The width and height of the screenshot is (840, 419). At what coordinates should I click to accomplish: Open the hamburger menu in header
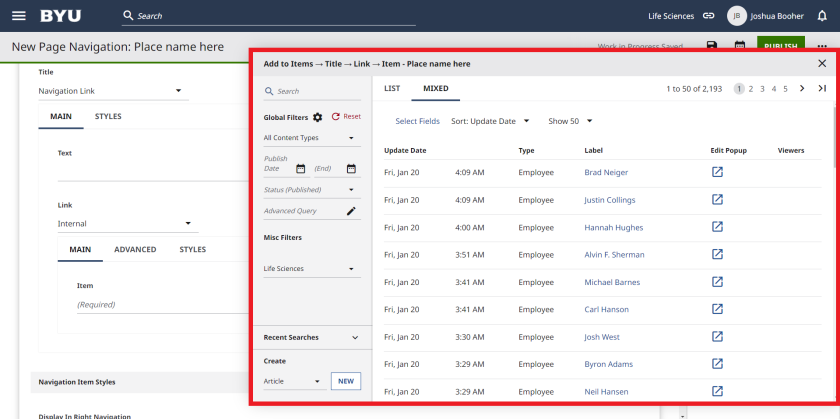click(18, 16)
